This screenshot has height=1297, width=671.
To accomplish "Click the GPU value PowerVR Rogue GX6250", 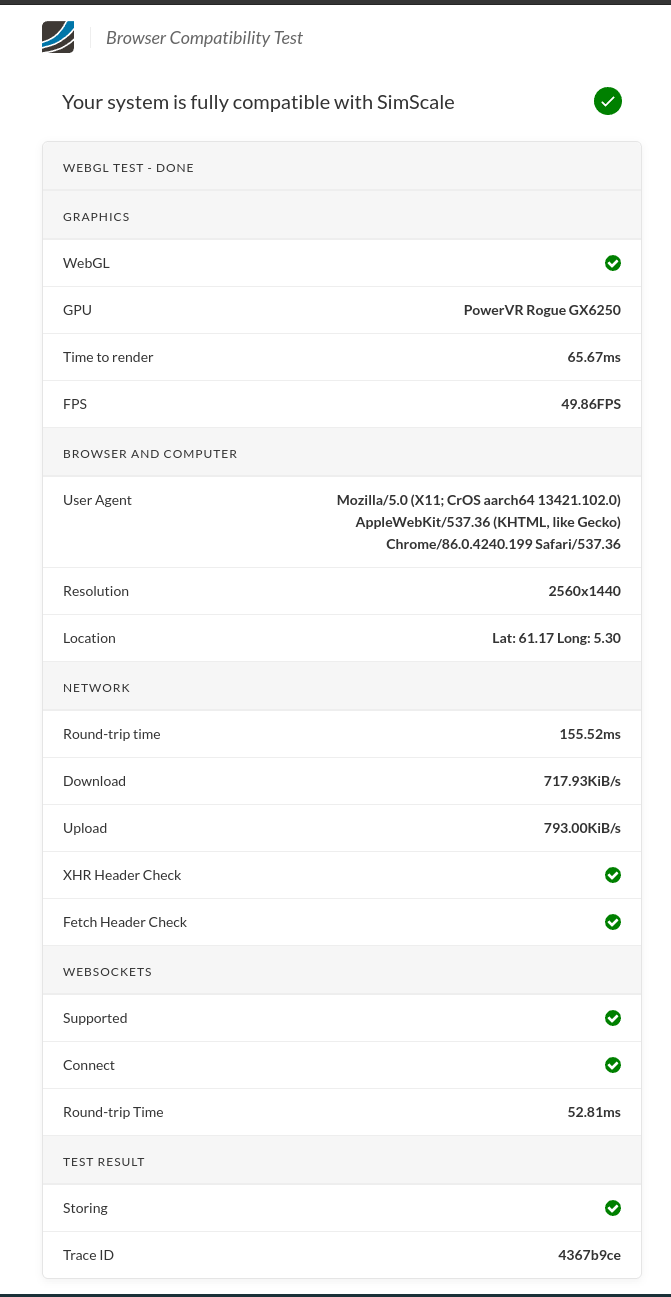I will point(542,310).
